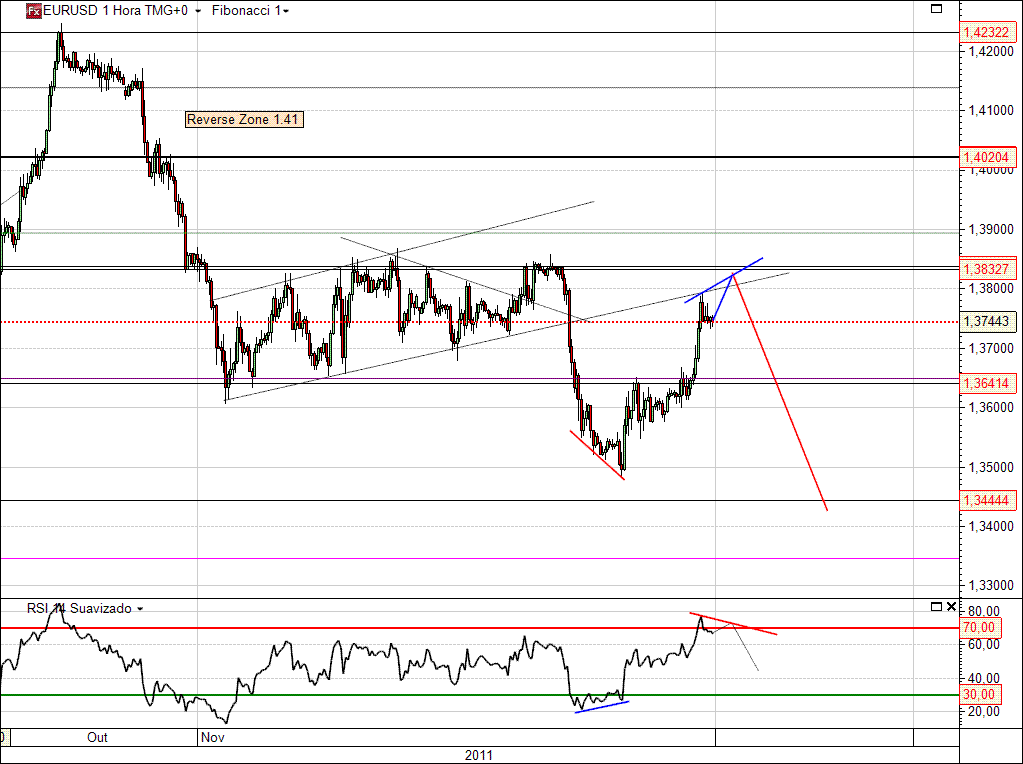Close the RSI indicator panel
This screenshot has height=764, width=1023.
tap(951, 607)
